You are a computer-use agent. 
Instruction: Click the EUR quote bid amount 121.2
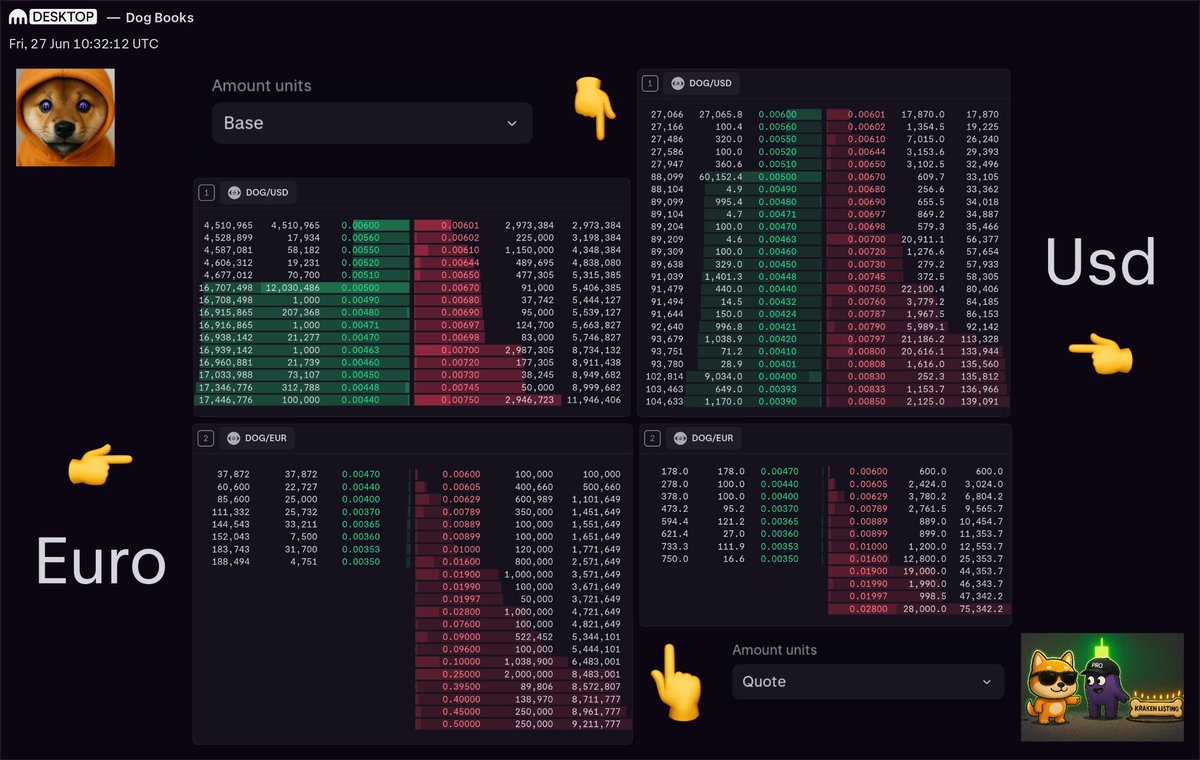tap(729, 521)
